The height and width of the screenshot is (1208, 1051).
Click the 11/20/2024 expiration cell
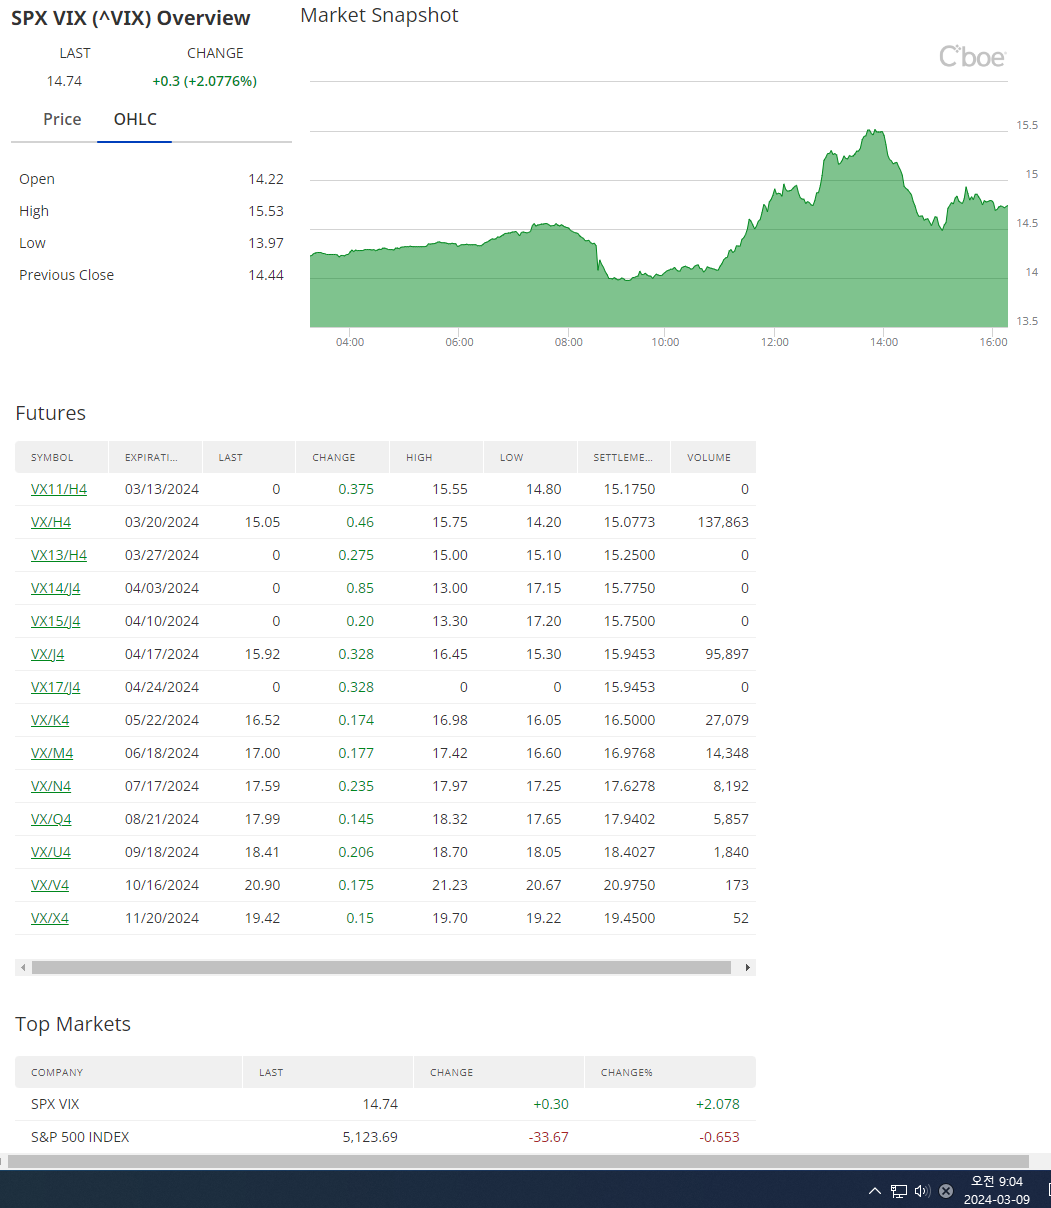click(162, 918)
